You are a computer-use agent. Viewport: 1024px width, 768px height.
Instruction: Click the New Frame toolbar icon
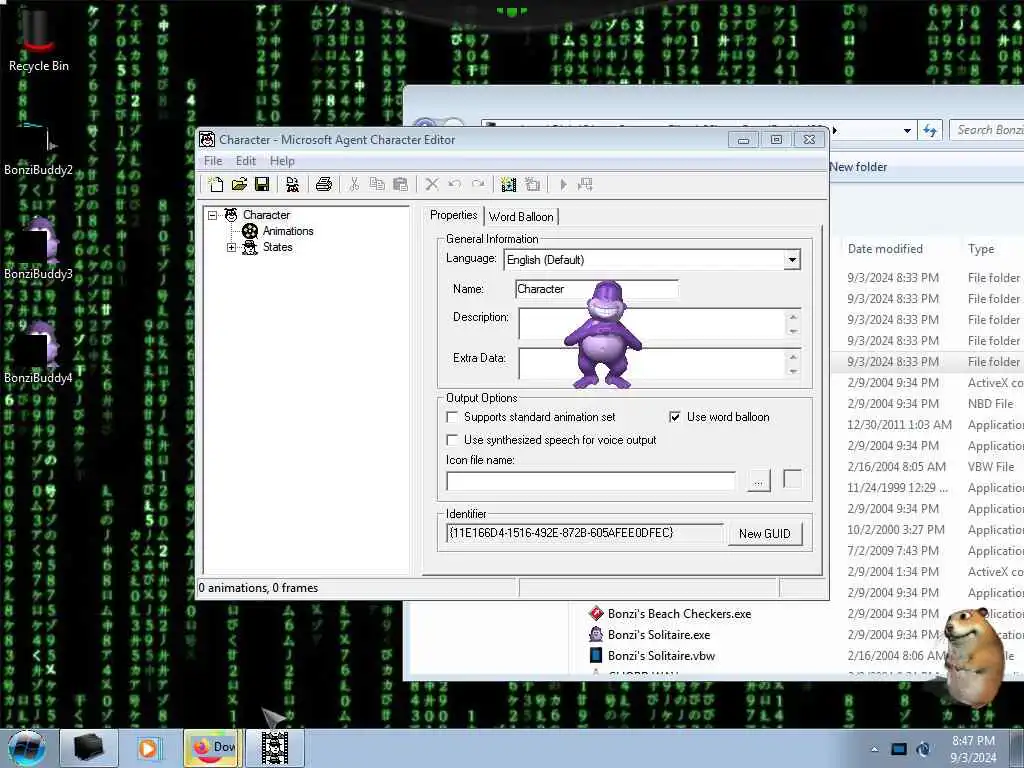pyautogui.click(x=532, y=185)
